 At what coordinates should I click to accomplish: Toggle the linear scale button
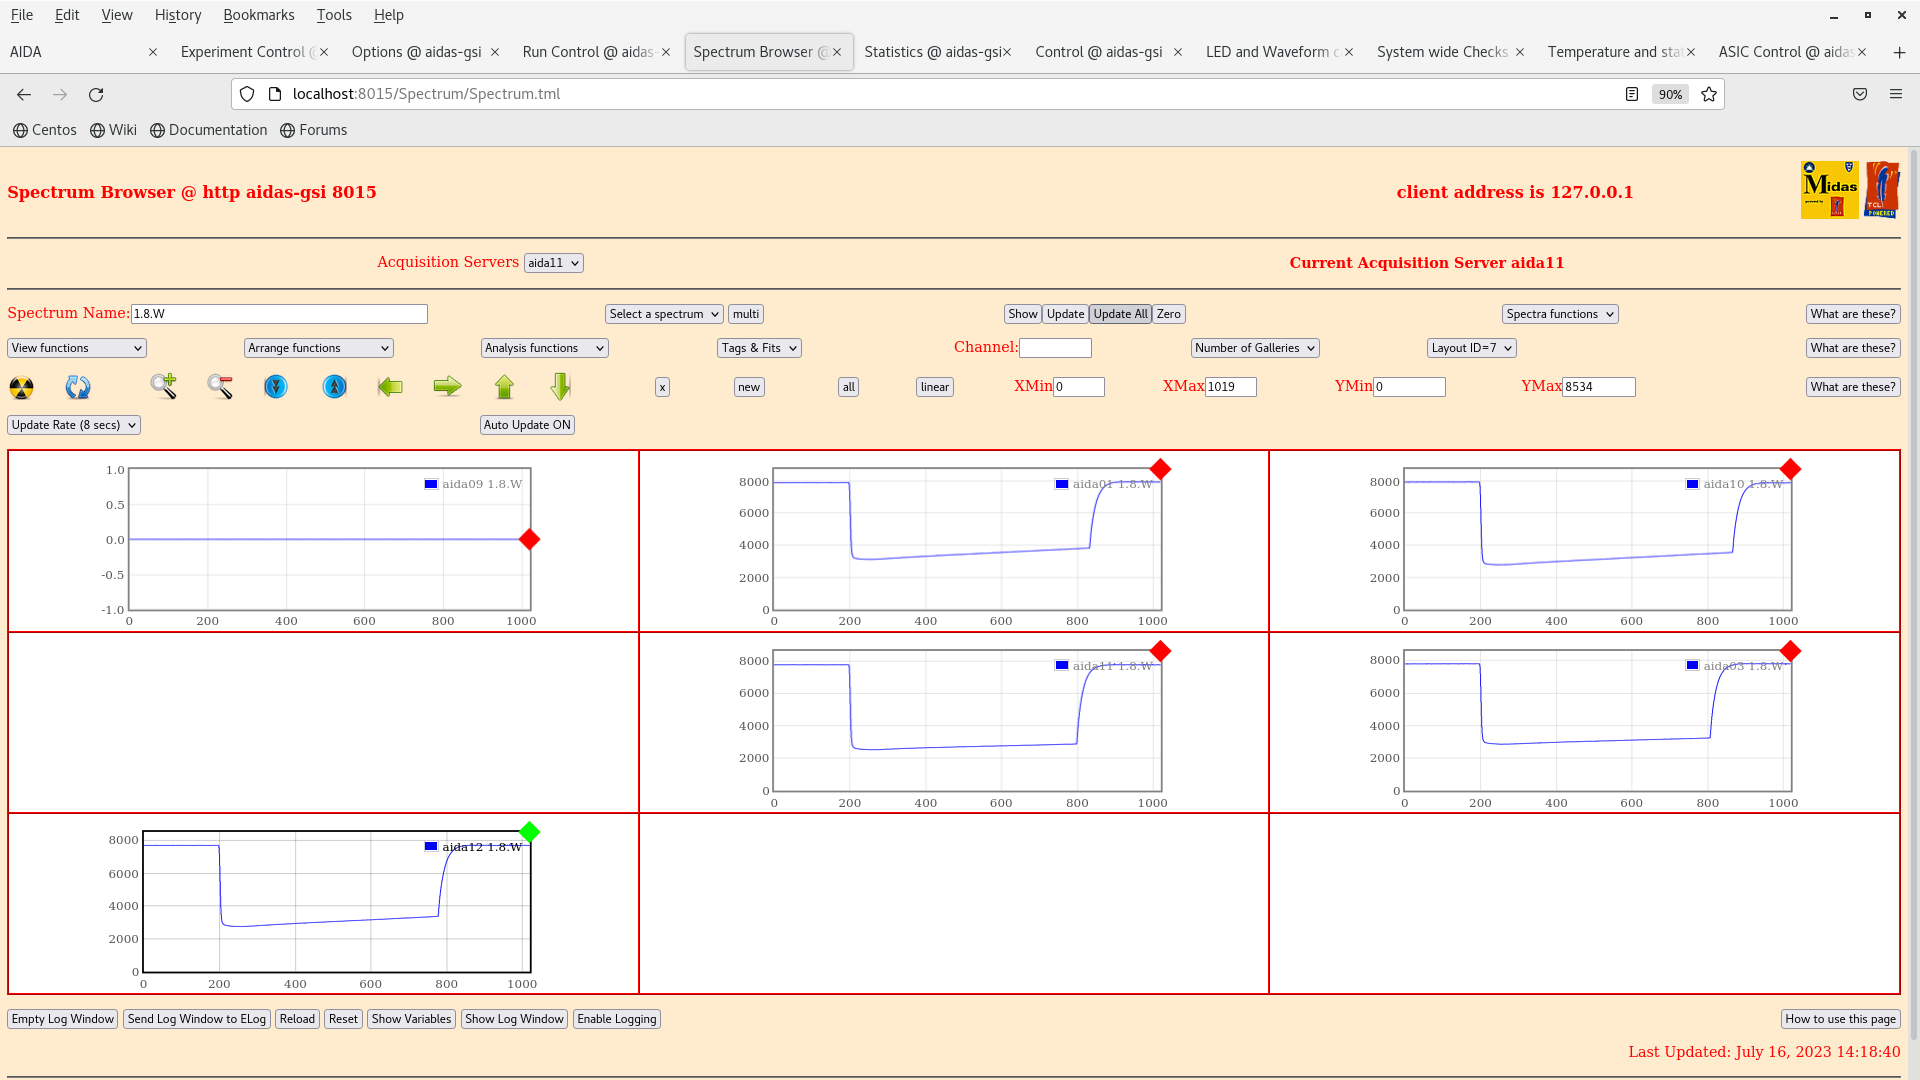pyautogui.click(x=934, y=387)
